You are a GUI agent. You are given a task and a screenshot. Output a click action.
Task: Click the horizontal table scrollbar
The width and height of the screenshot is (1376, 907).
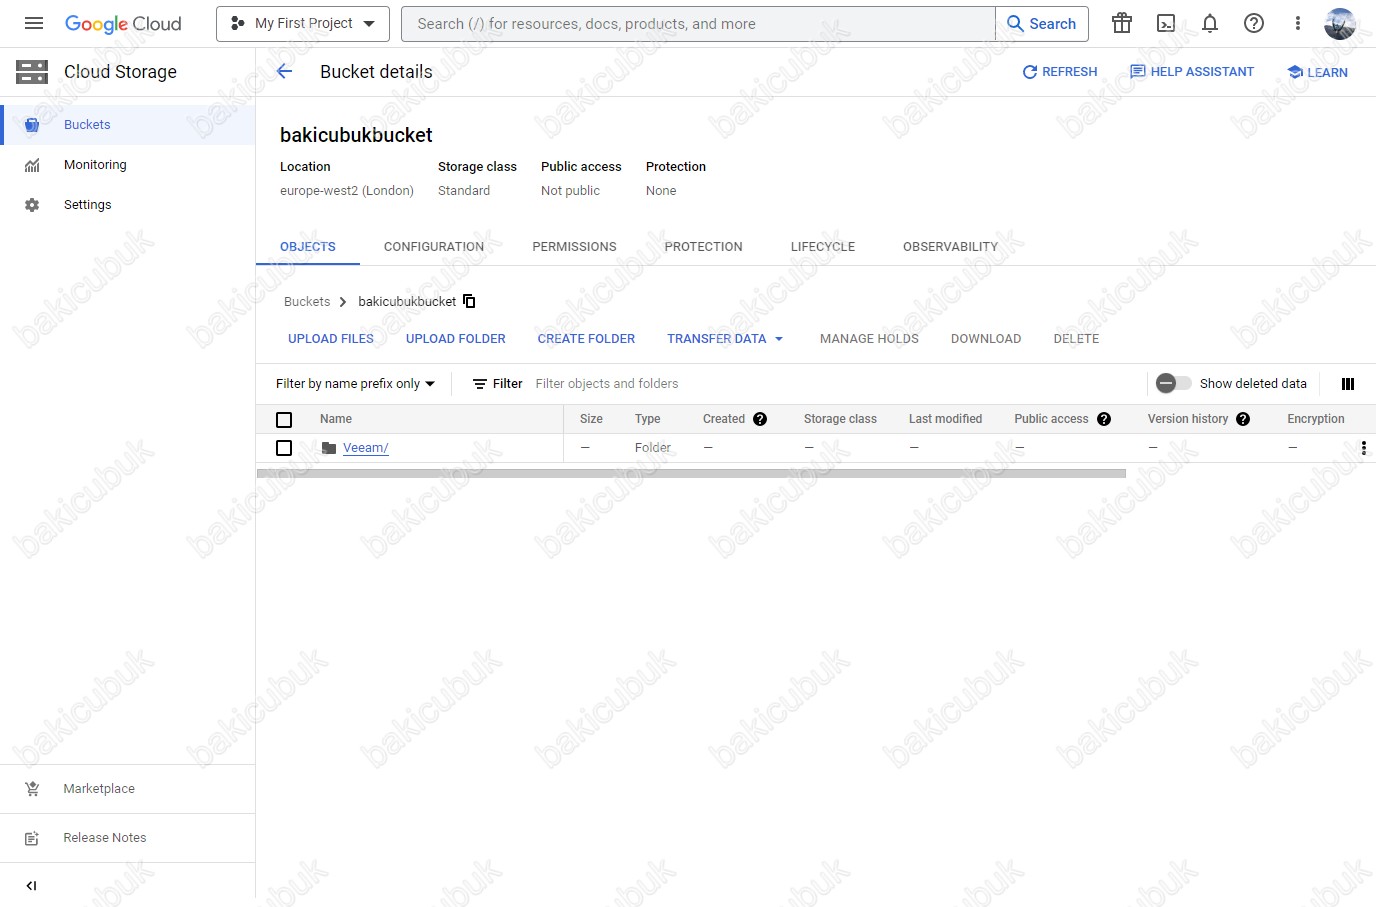pyautogui.click(x=691, y=473)
